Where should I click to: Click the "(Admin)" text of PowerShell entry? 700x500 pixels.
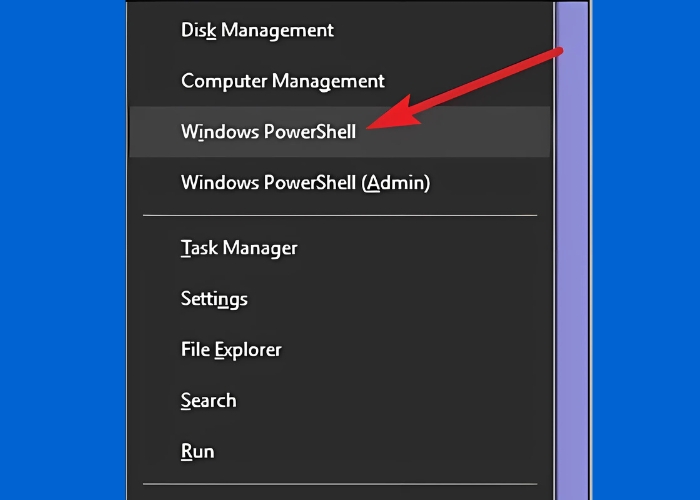tap(396, 183)
